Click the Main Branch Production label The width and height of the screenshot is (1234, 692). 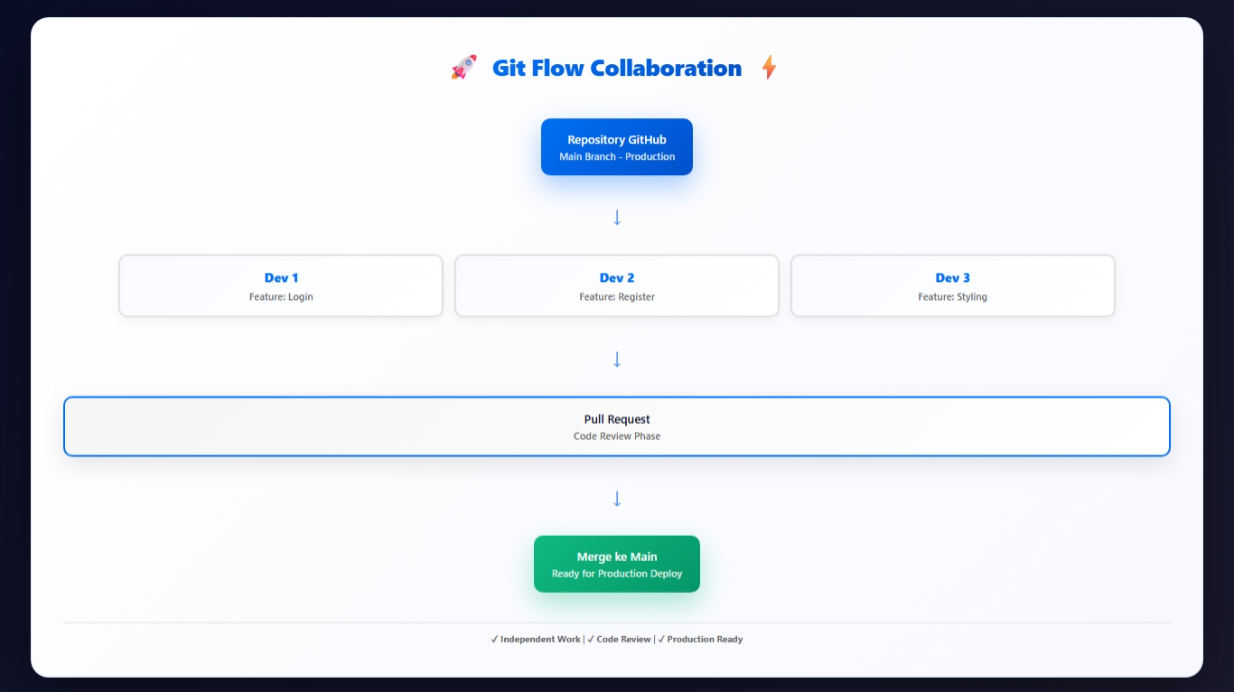coord(616,156)
